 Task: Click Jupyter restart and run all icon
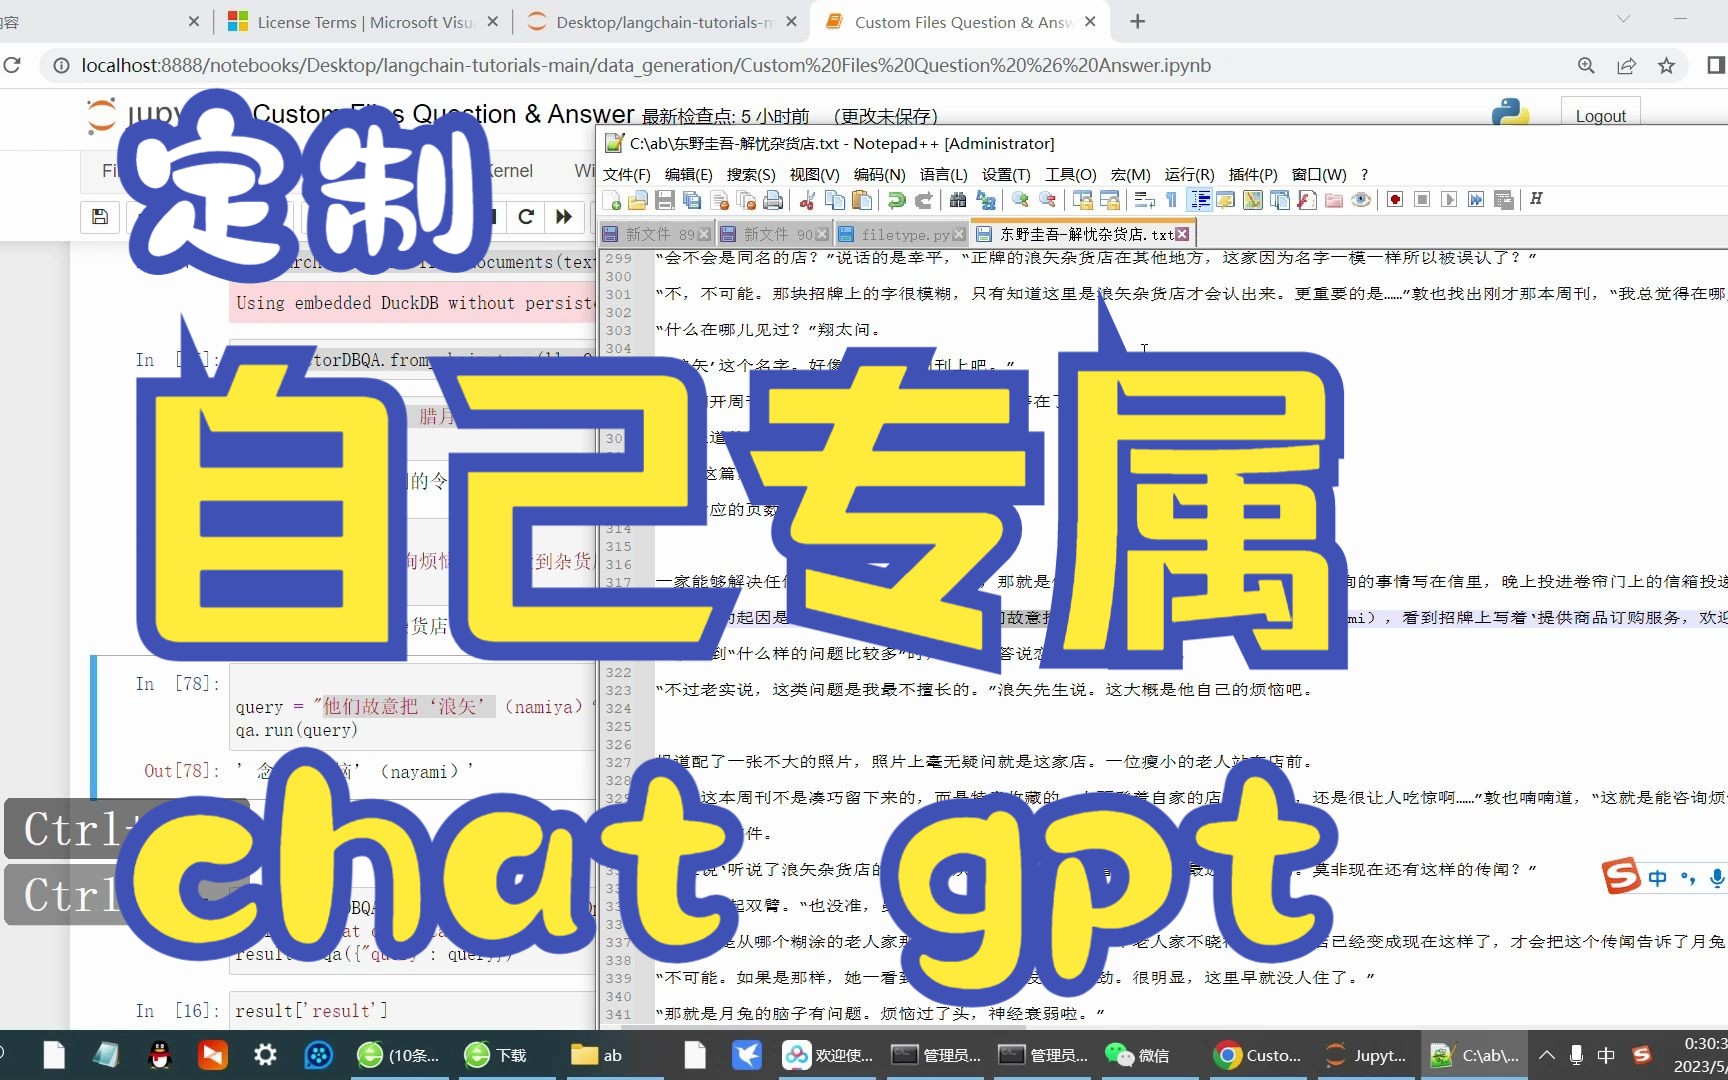tap(564, 216)
